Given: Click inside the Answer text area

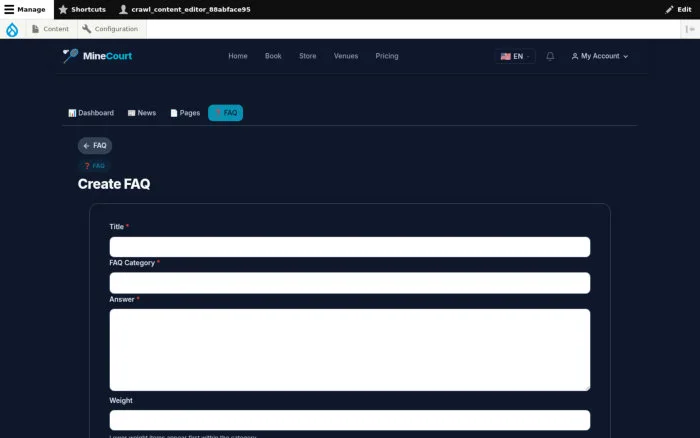Looking at the screenshot, I should coord(350,350).
